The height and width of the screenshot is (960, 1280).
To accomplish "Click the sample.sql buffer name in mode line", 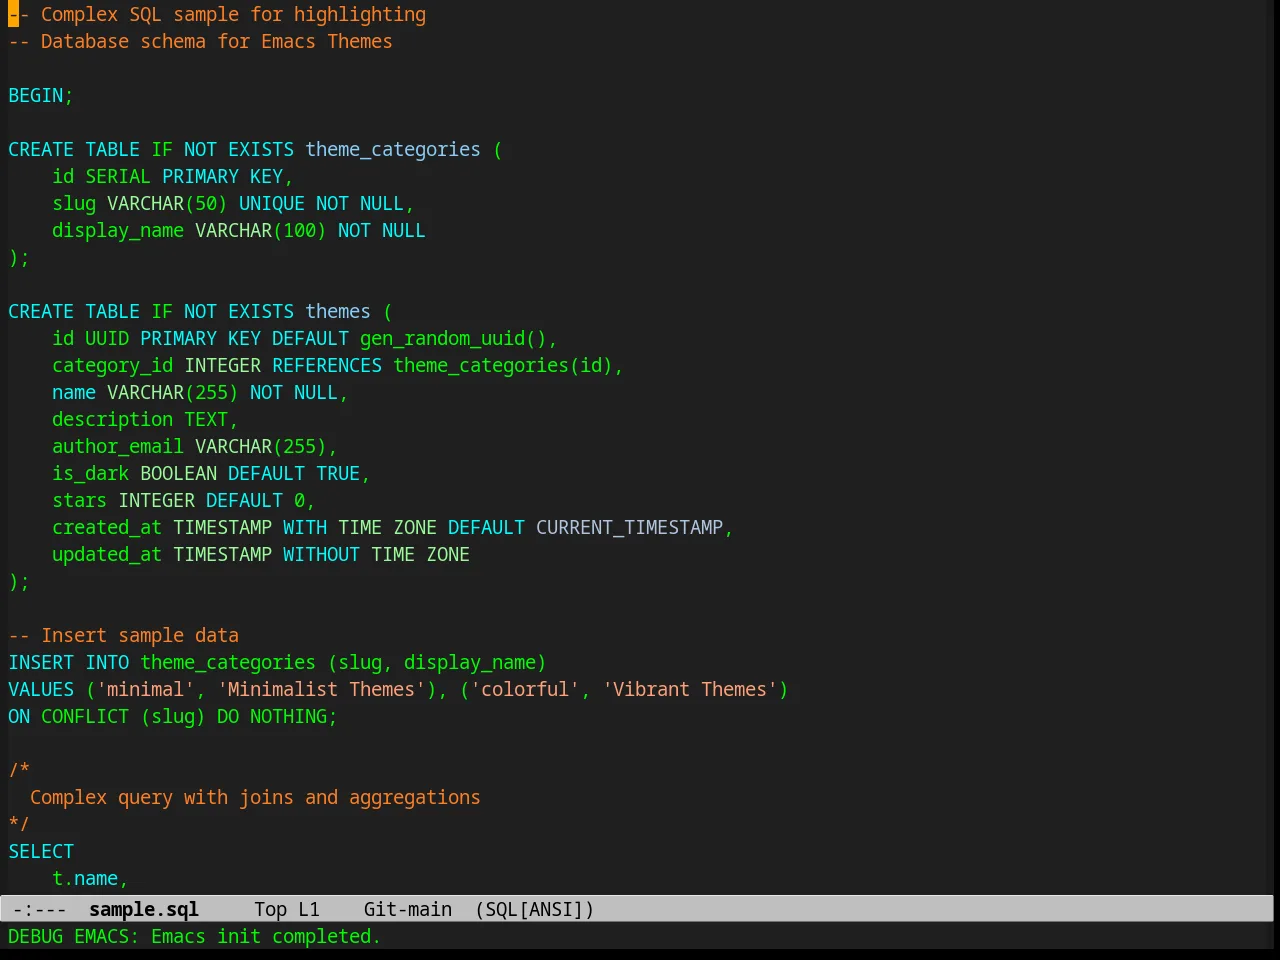I will click(144, 909).
